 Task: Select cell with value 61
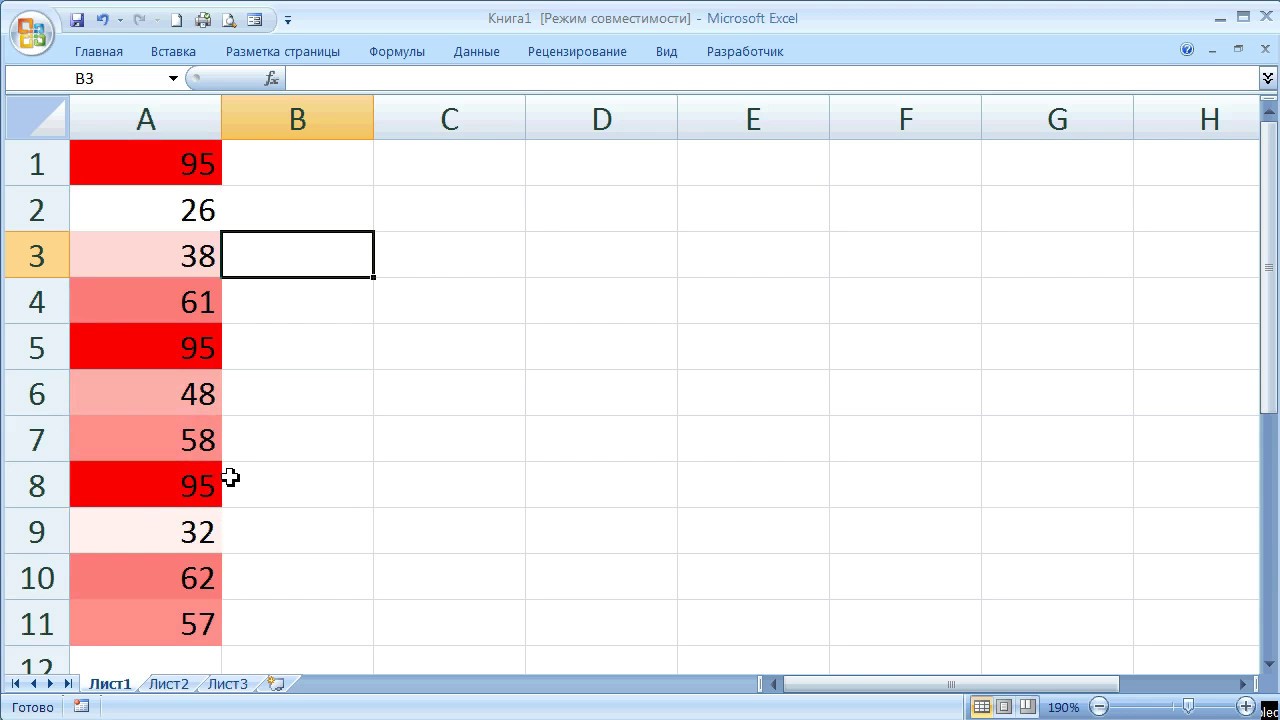[146, 301]
